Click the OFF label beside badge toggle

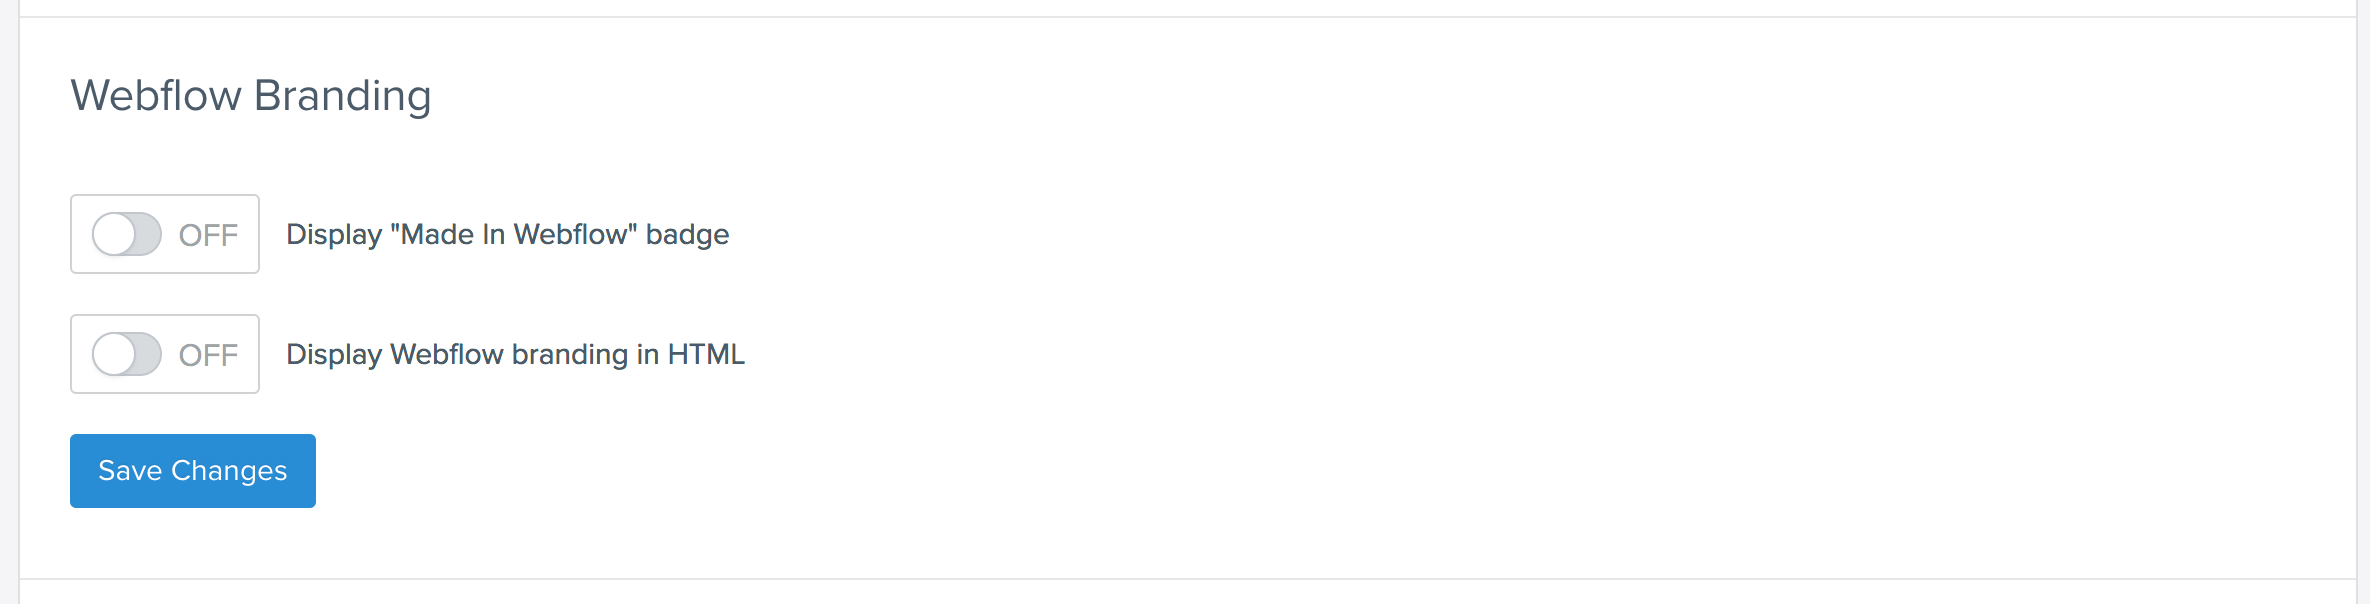pyautogui.click(x=208, y=235)
